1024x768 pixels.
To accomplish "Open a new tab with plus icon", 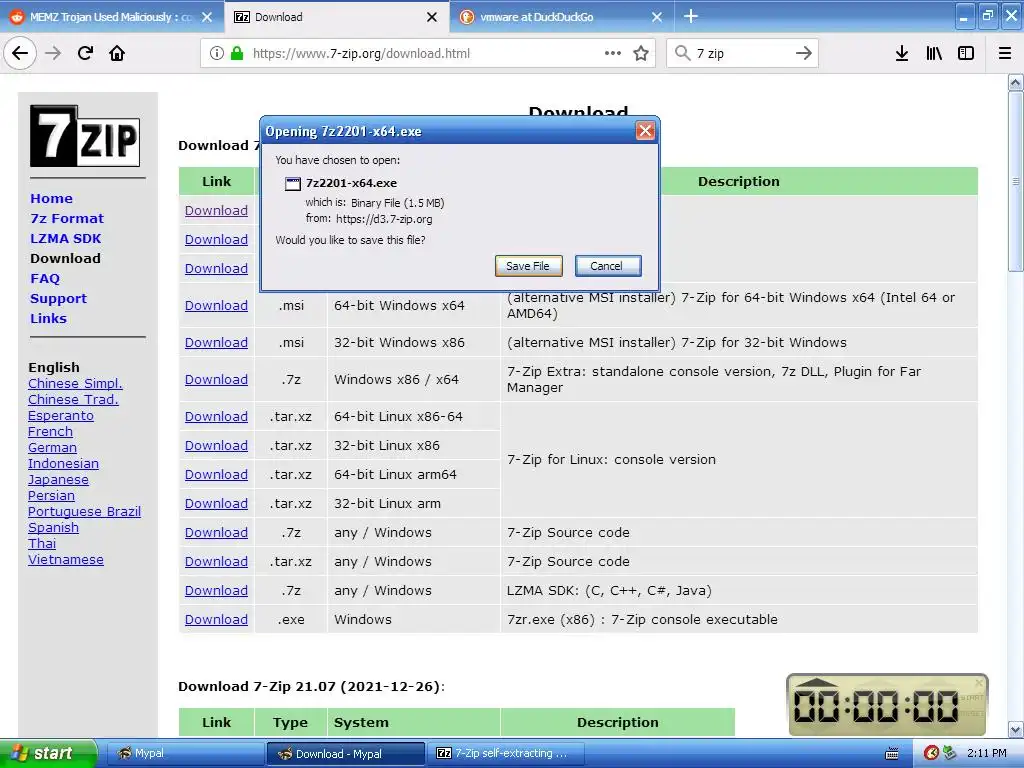I will tap(691, 16).
